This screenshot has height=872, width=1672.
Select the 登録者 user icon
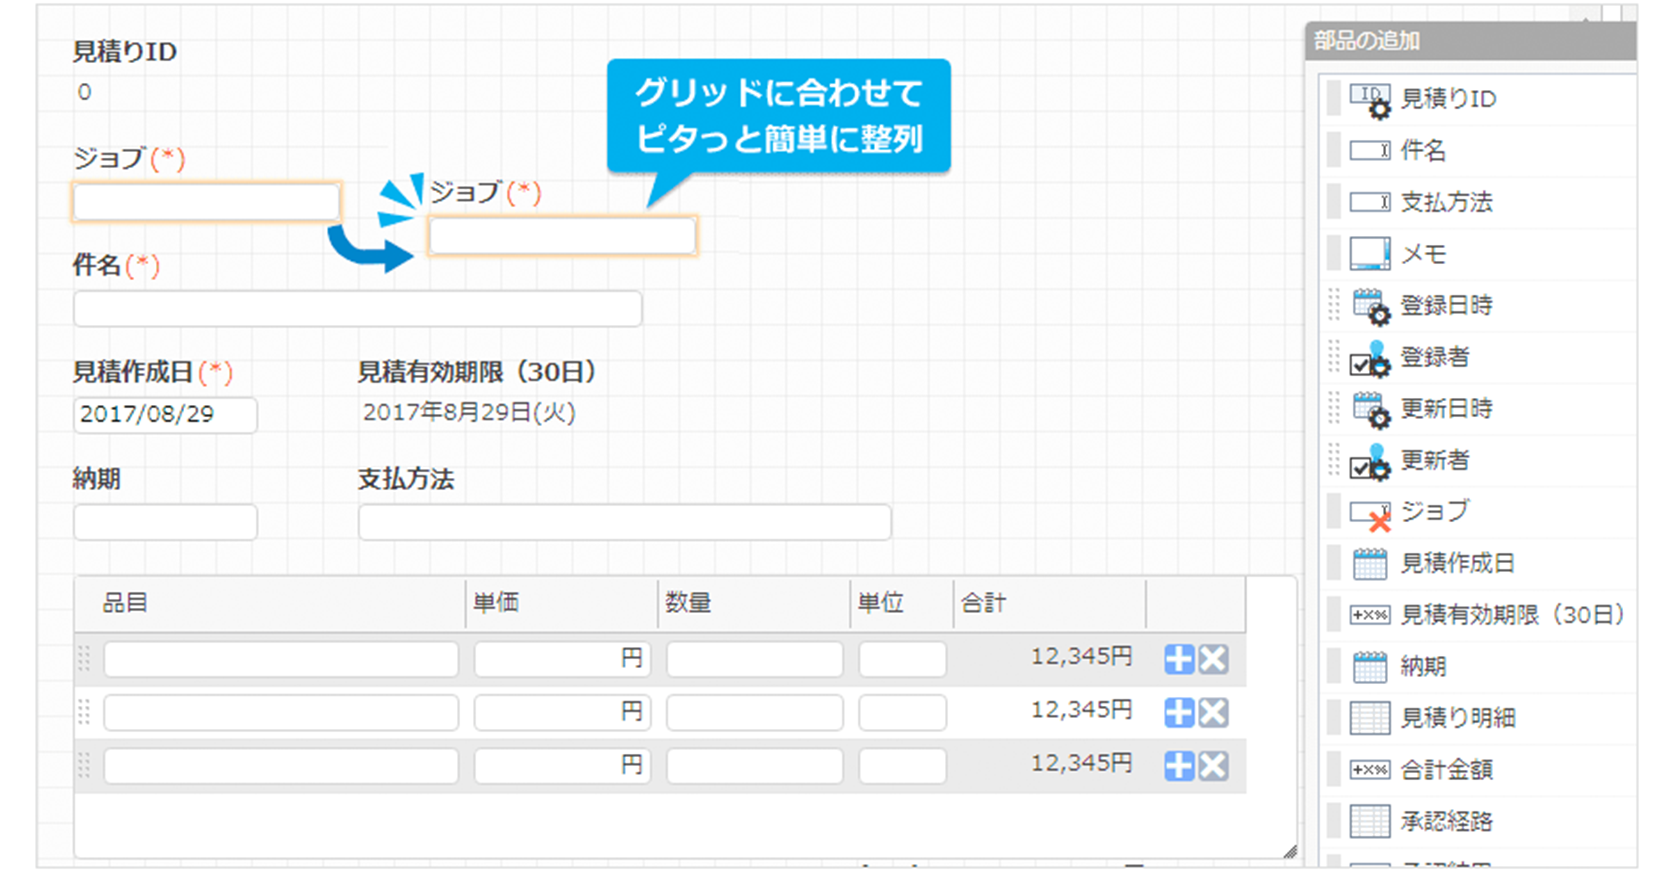[1371, 359]
